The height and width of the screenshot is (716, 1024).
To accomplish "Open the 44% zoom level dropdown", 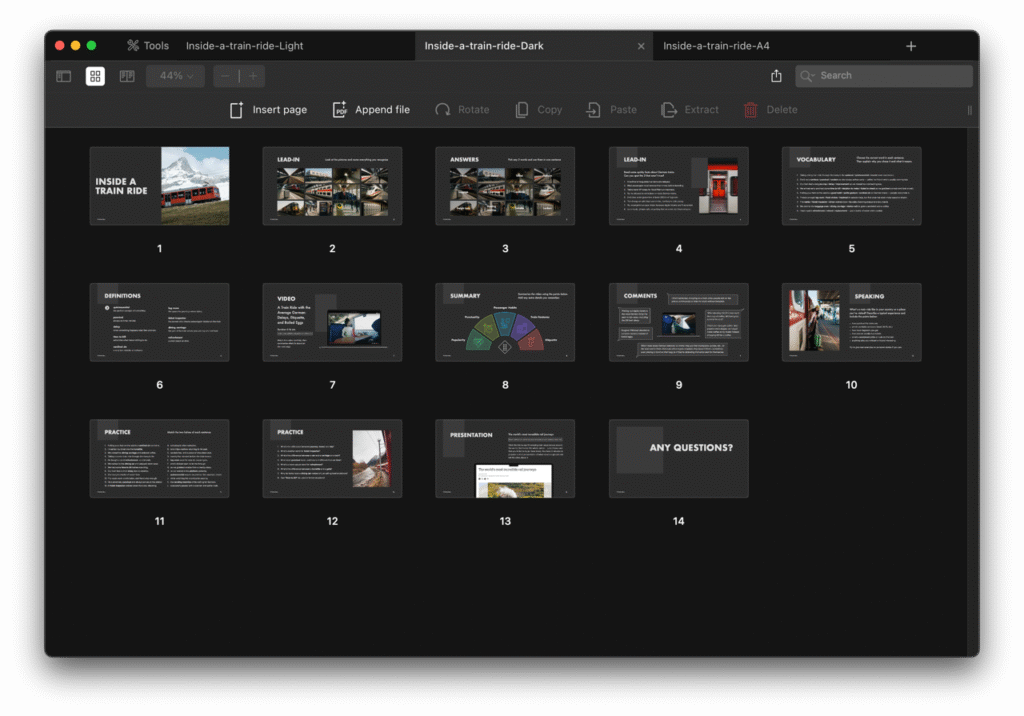I will point(176,76).
